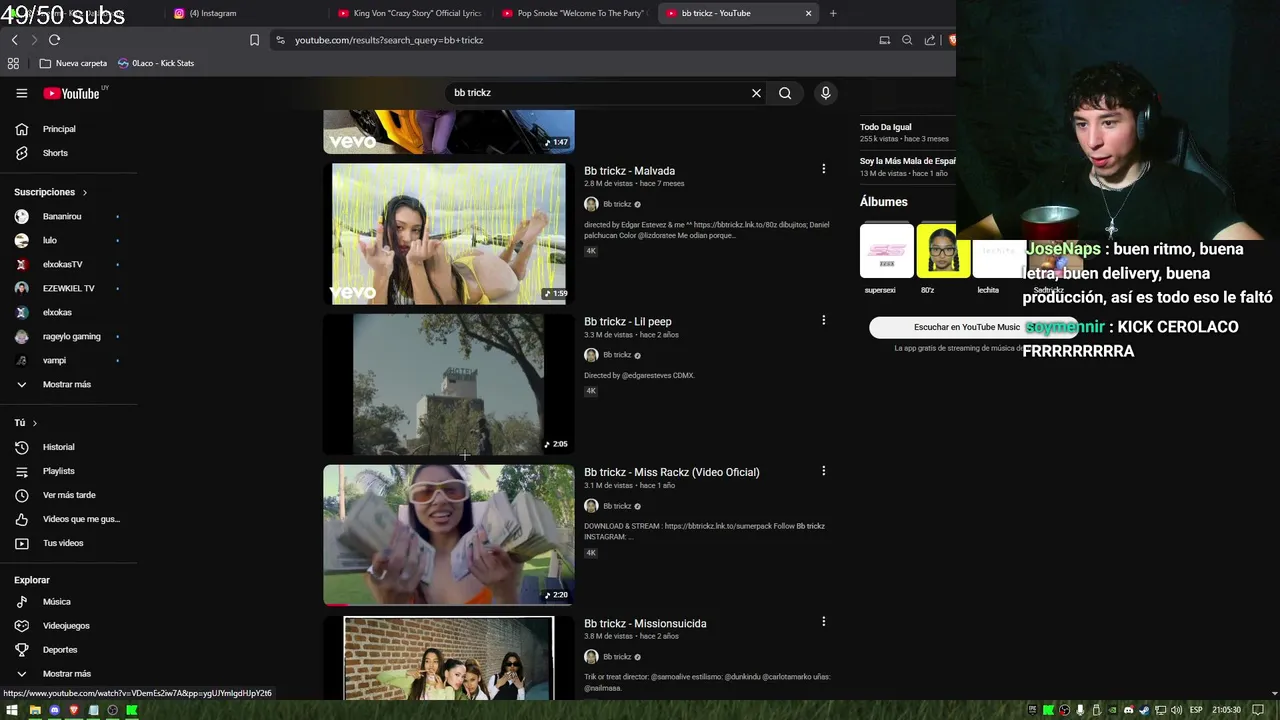This screenshot has height=720, width=1280.
Task: Expand Suscripciones section chevron
Action: point(84,192)
